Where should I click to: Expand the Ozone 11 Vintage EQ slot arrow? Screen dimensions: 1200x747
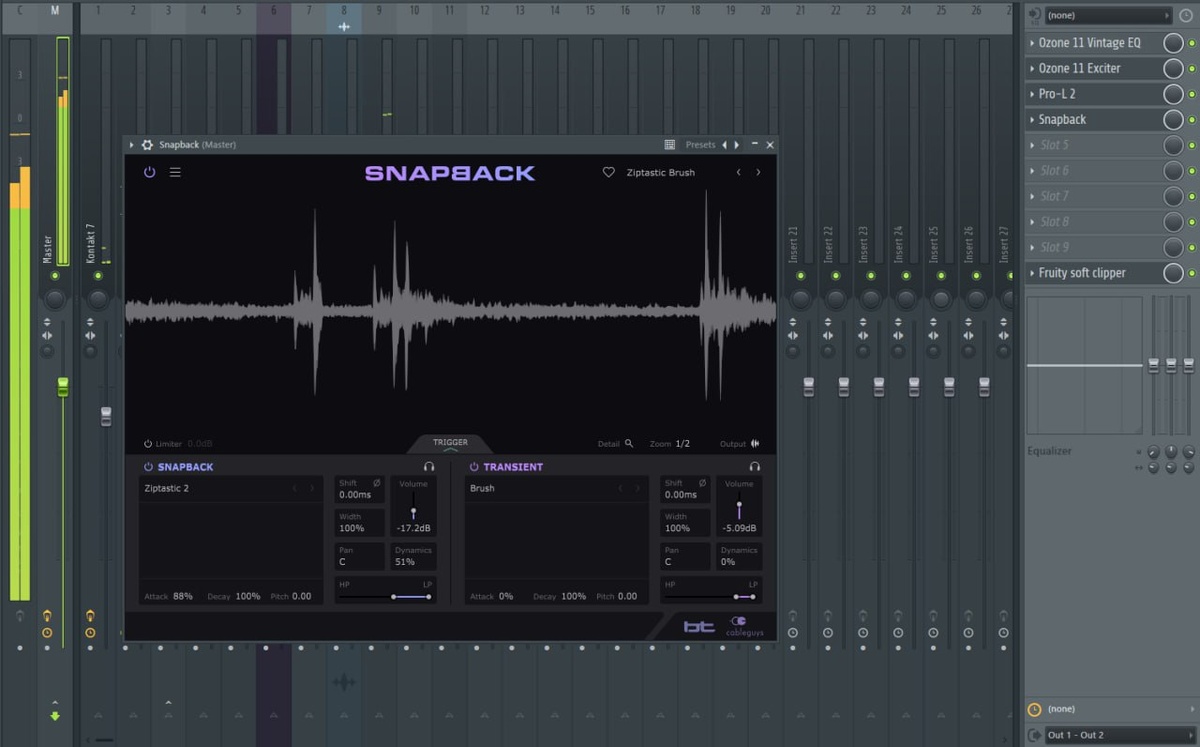1032,43
